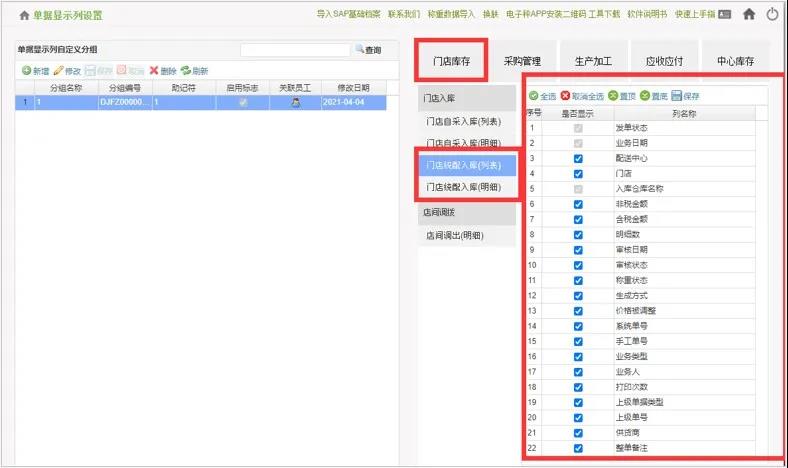Screen dimensions: 788x468
Task: Switch to the 生产加工 tab
Action: point(593,61)
